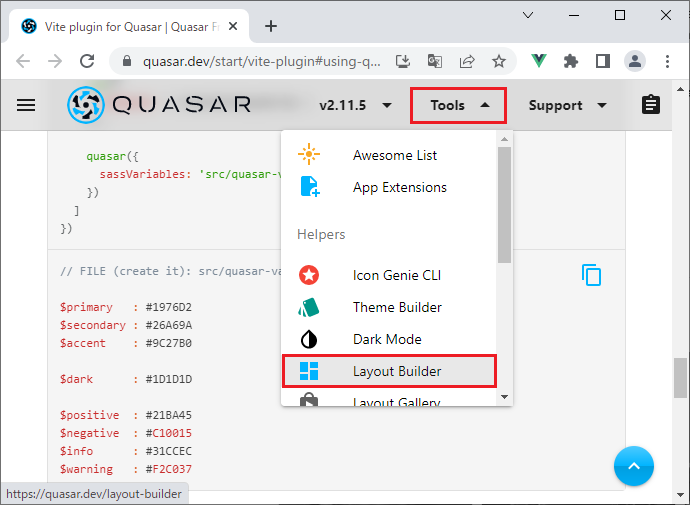690x505 pixels.
Task: Click the Helpers section heading
Action: (x=321, y=234)
